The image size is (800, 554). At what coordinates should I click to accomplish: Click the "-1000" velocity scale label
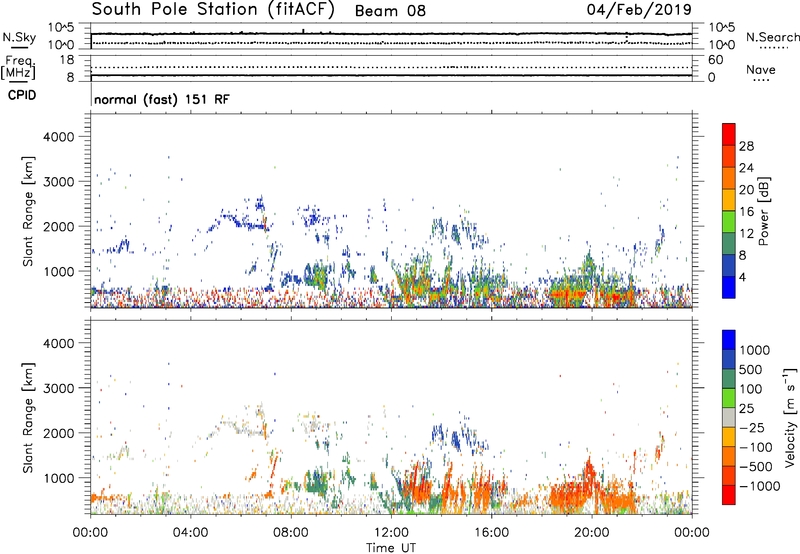(760, 486)
